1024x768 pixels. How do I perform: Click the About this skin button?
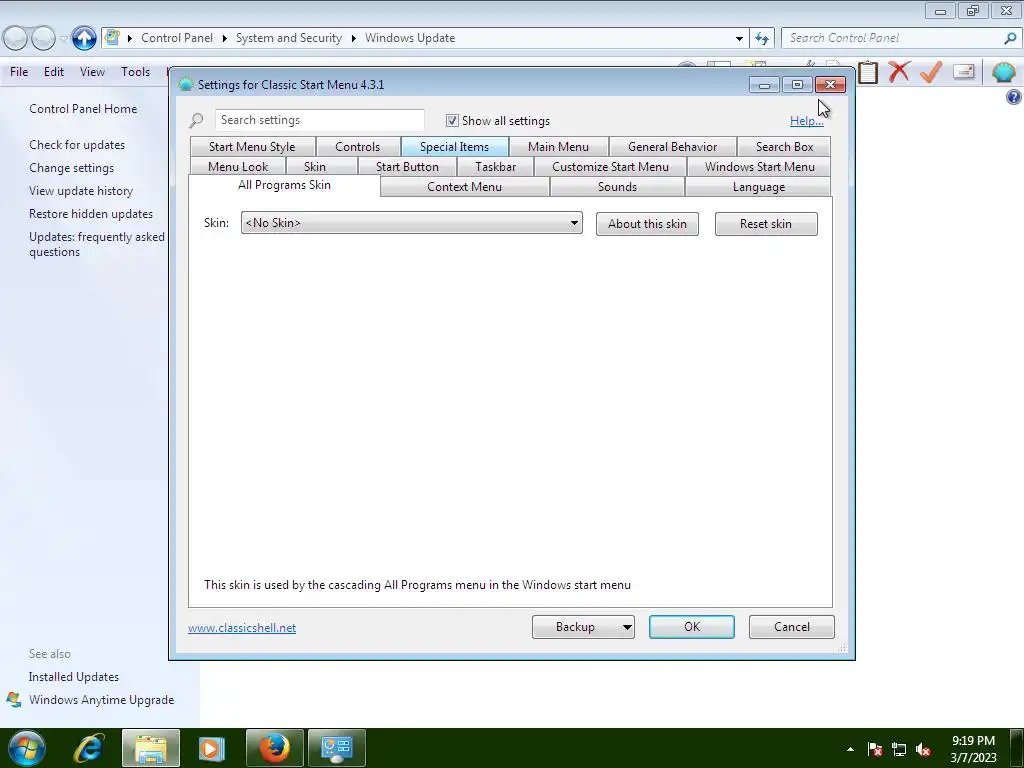[x=647, y=224]
